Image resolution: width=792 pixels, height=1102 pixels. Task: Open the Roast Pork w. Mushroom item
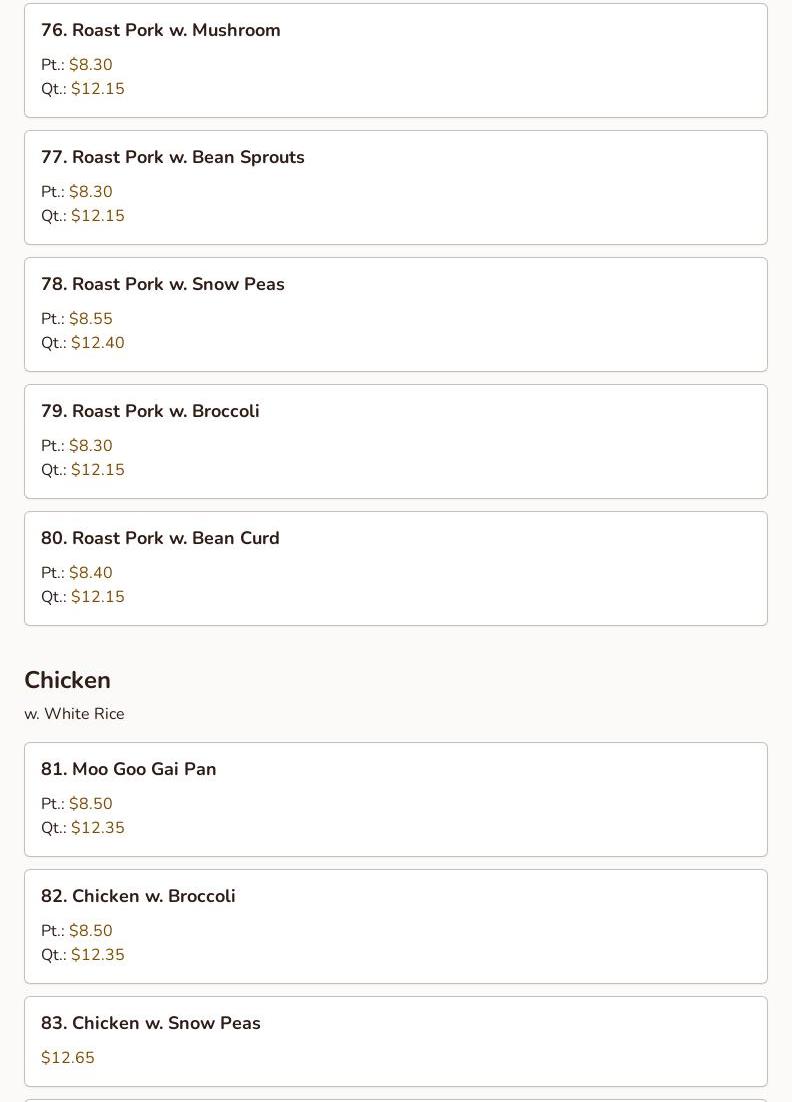(x=160, y=31)
